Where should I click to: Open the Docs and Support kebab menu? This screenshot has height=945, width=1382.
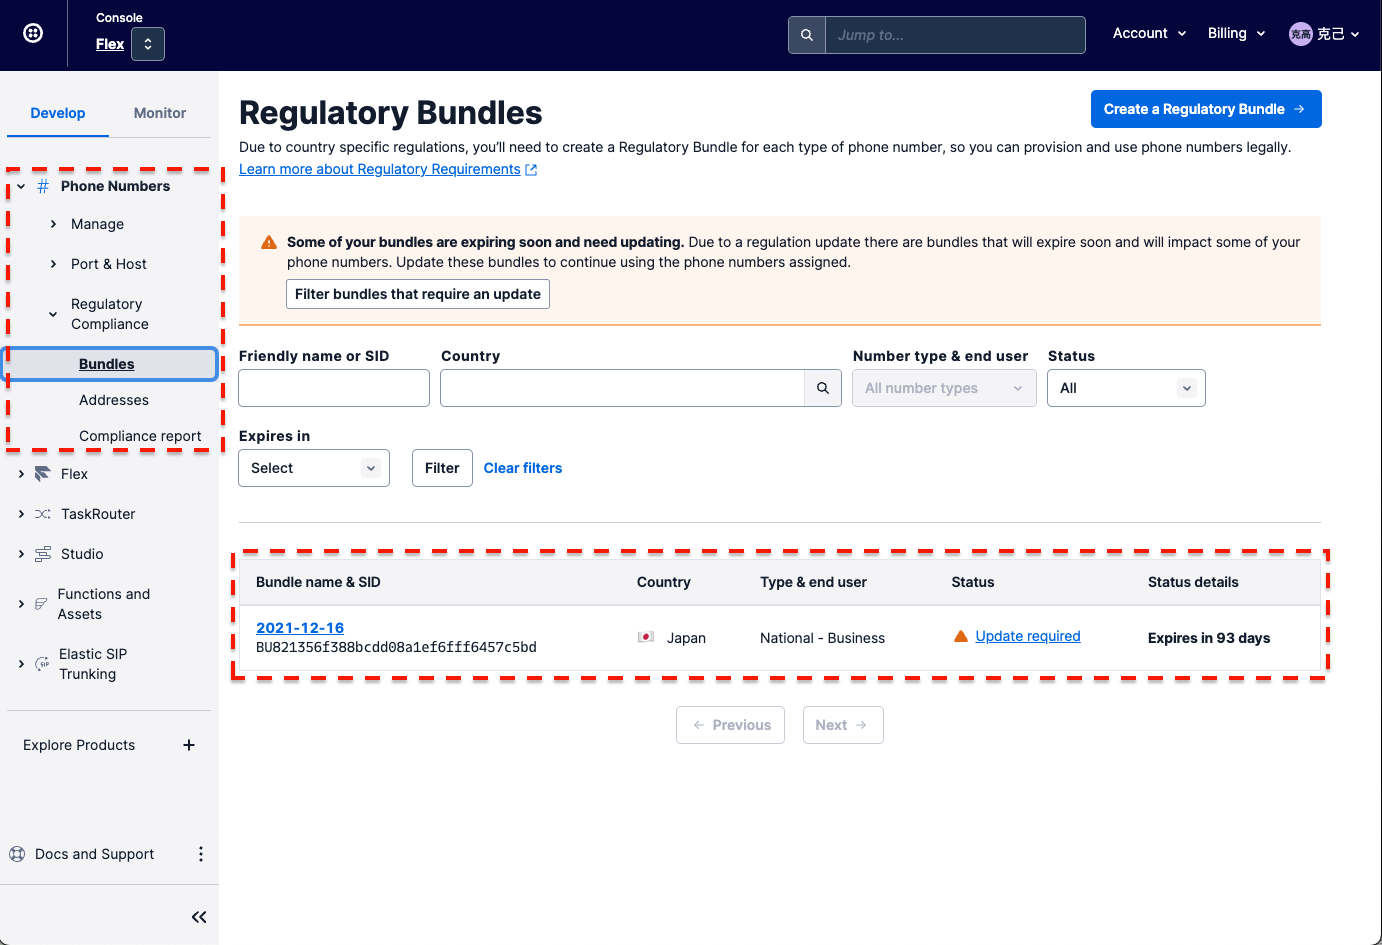point(201,854)
